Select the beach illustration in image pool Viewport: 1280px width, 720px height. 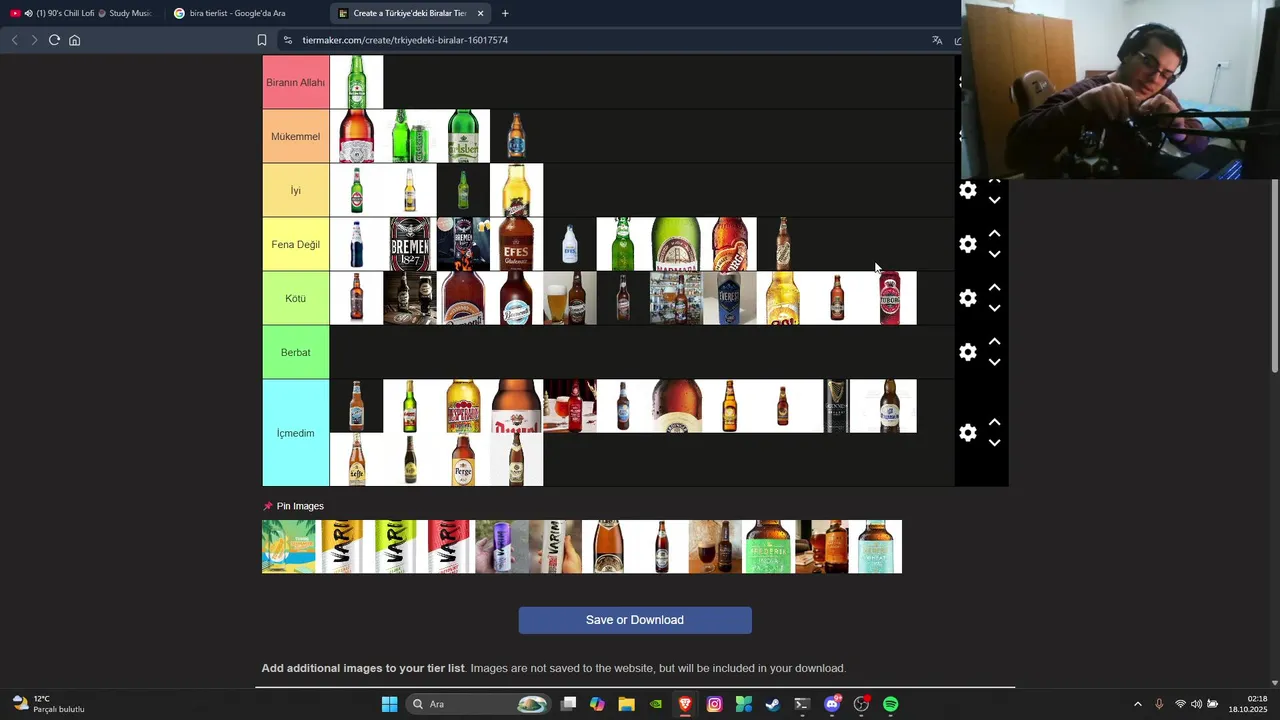click(288, 547)
